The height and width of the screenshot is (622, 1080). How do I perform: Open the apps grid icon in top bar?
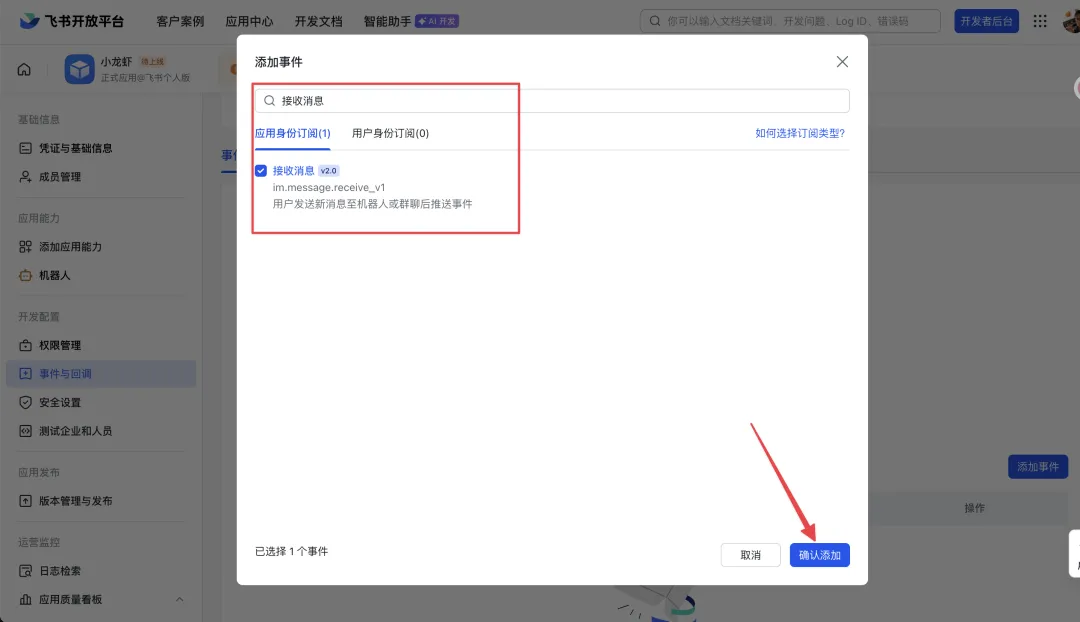(1040, 21)
